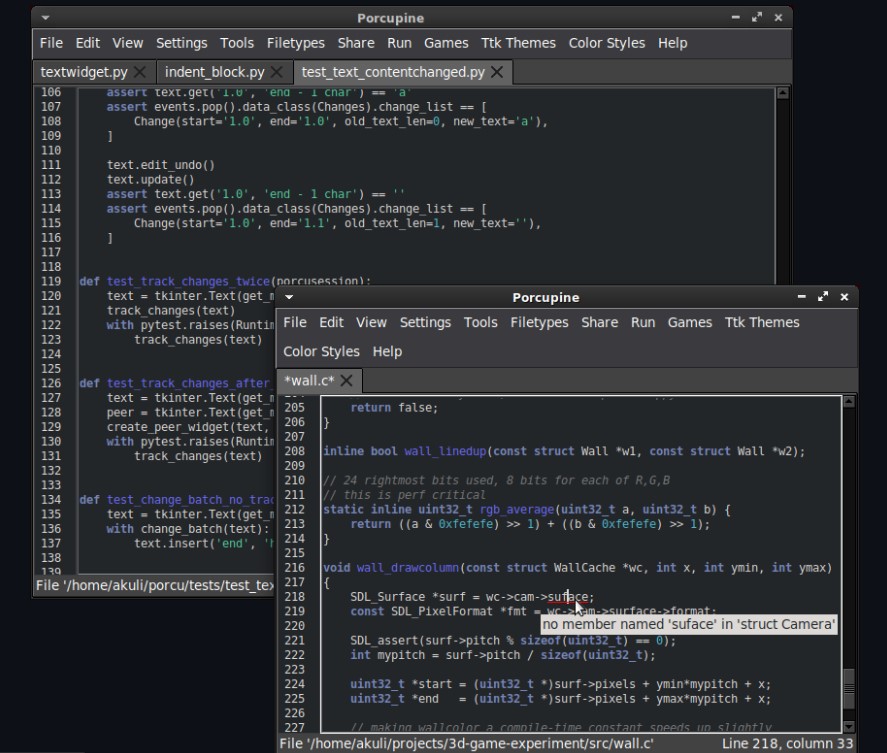The height and width of the screenshot is (753, 887).
Task: Close the *wall.c* tab
Action: 346,381
